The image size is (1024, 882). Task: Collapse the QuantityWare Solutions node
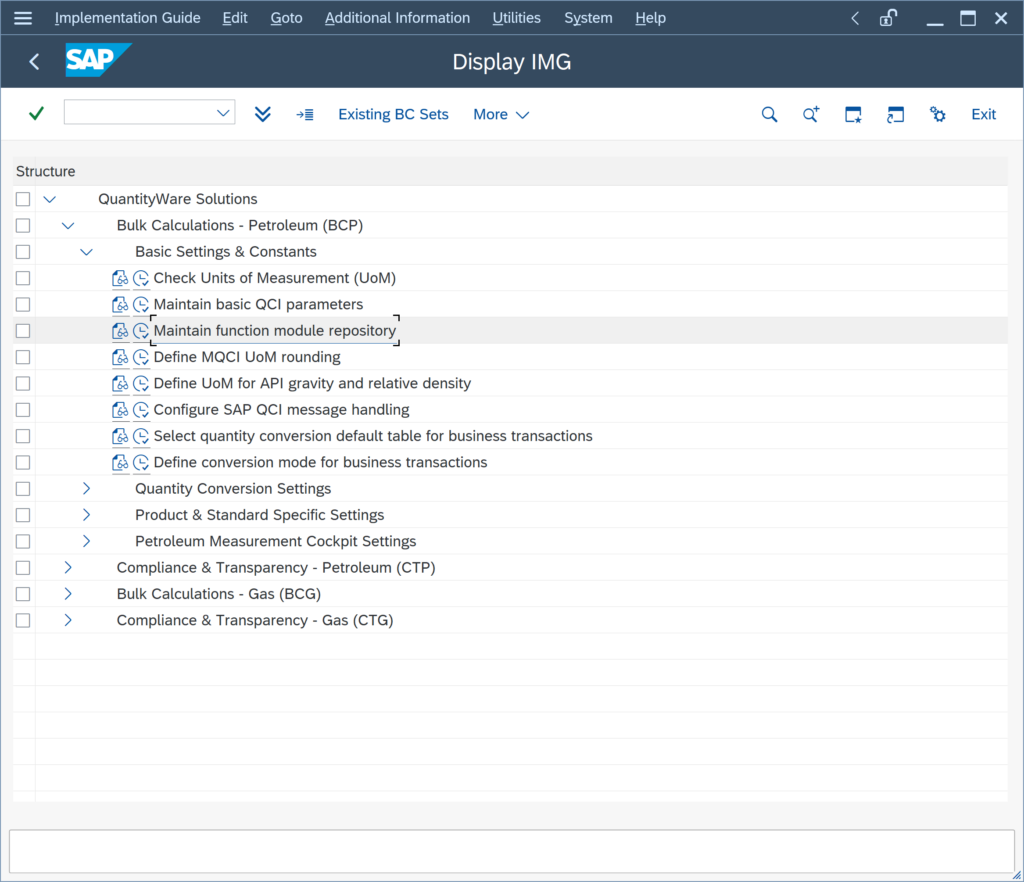coord(50,199)
